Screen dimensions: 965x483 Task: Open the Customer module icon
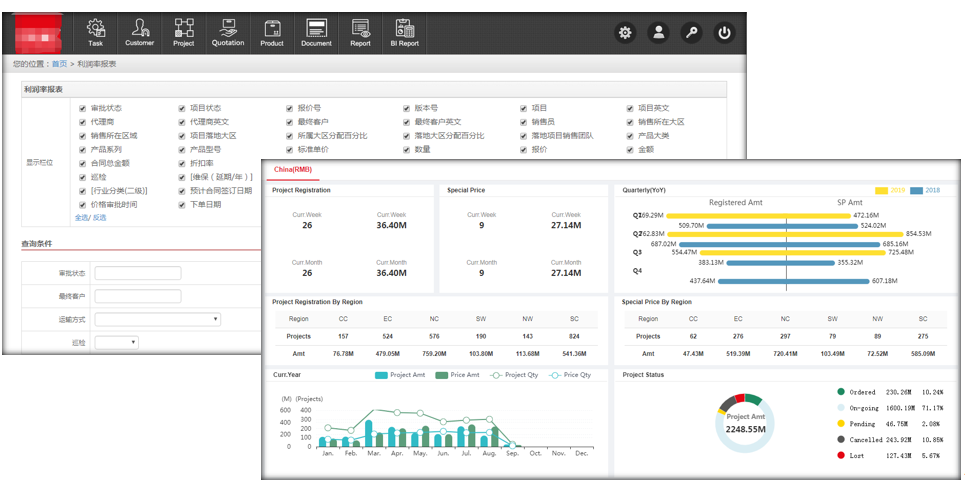[x=139, y=33]
